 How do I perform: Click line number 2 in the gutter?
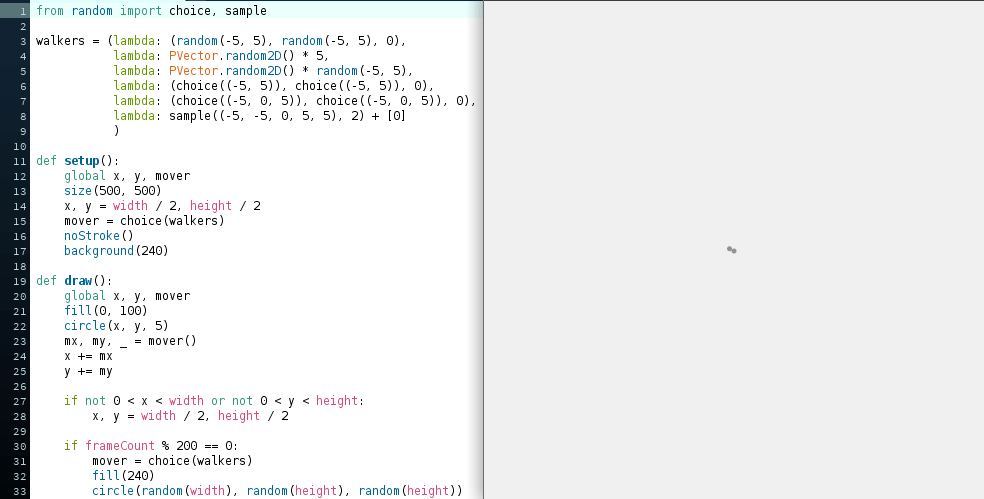click(23, 26)
